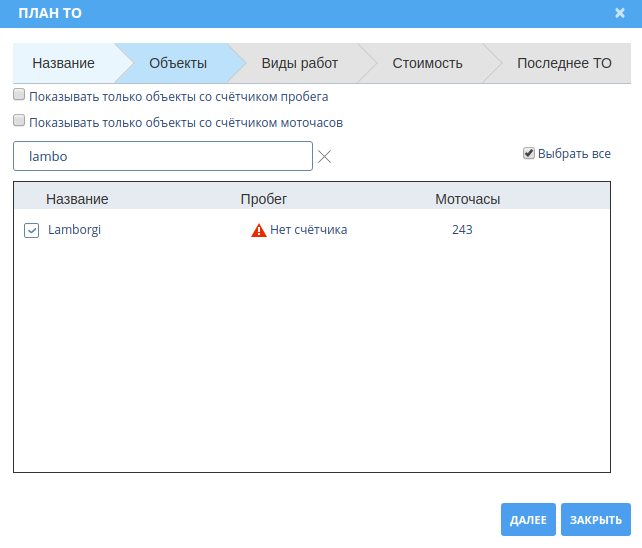Switch to the Название tab
The height and width of the screenshot is (548, 642).
pos(63,63)
